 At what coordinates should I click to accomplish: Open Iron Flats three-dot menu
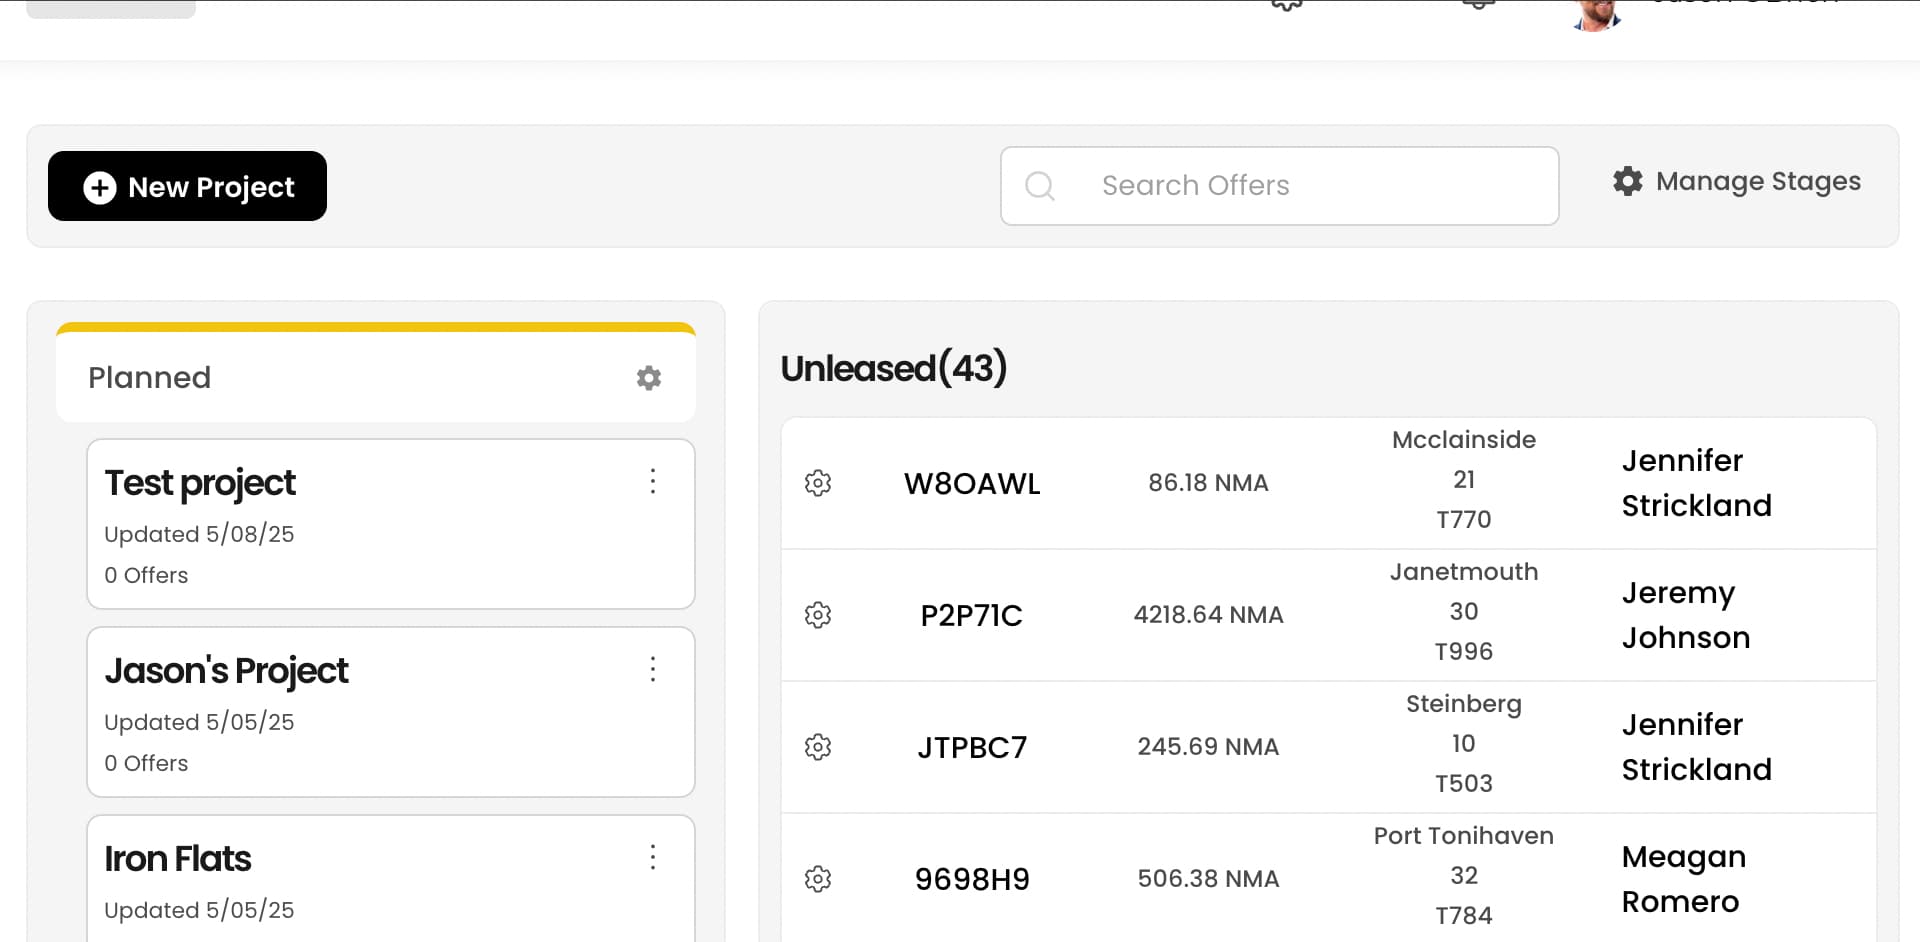click(653, 857)
